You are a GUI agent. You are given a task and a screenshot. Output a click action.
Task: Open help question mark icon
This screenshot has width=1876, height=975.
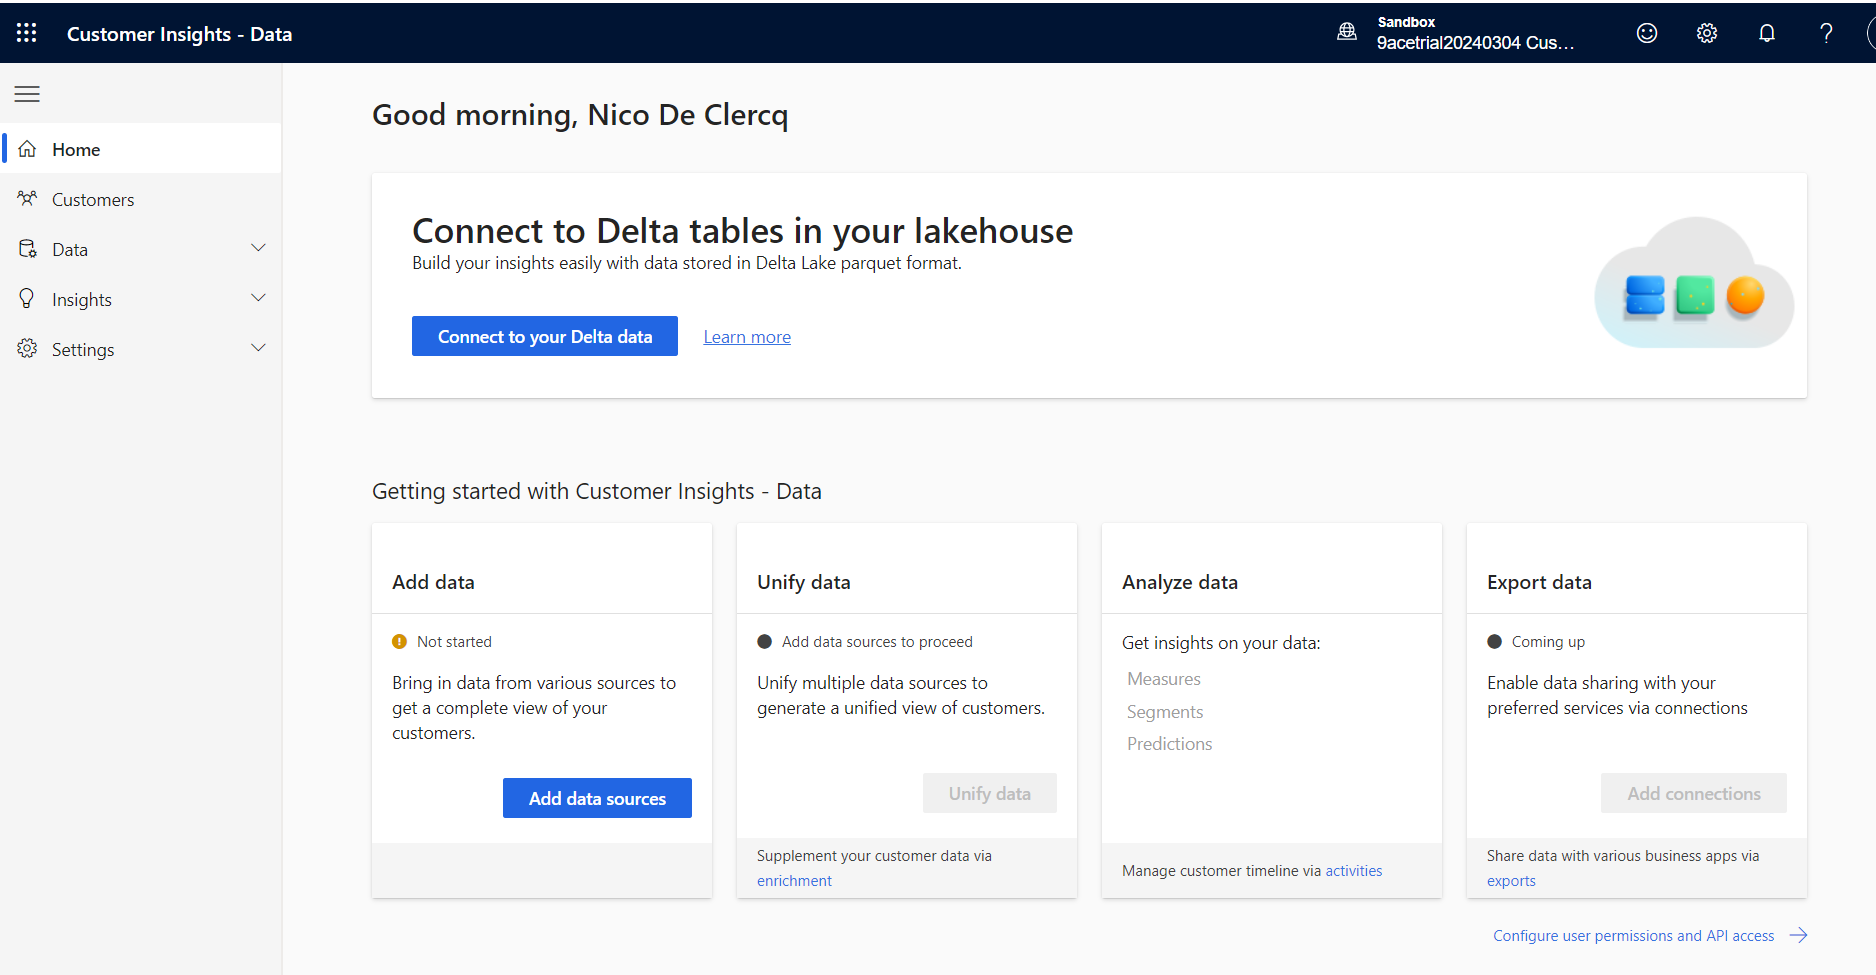pos(1826,33)
